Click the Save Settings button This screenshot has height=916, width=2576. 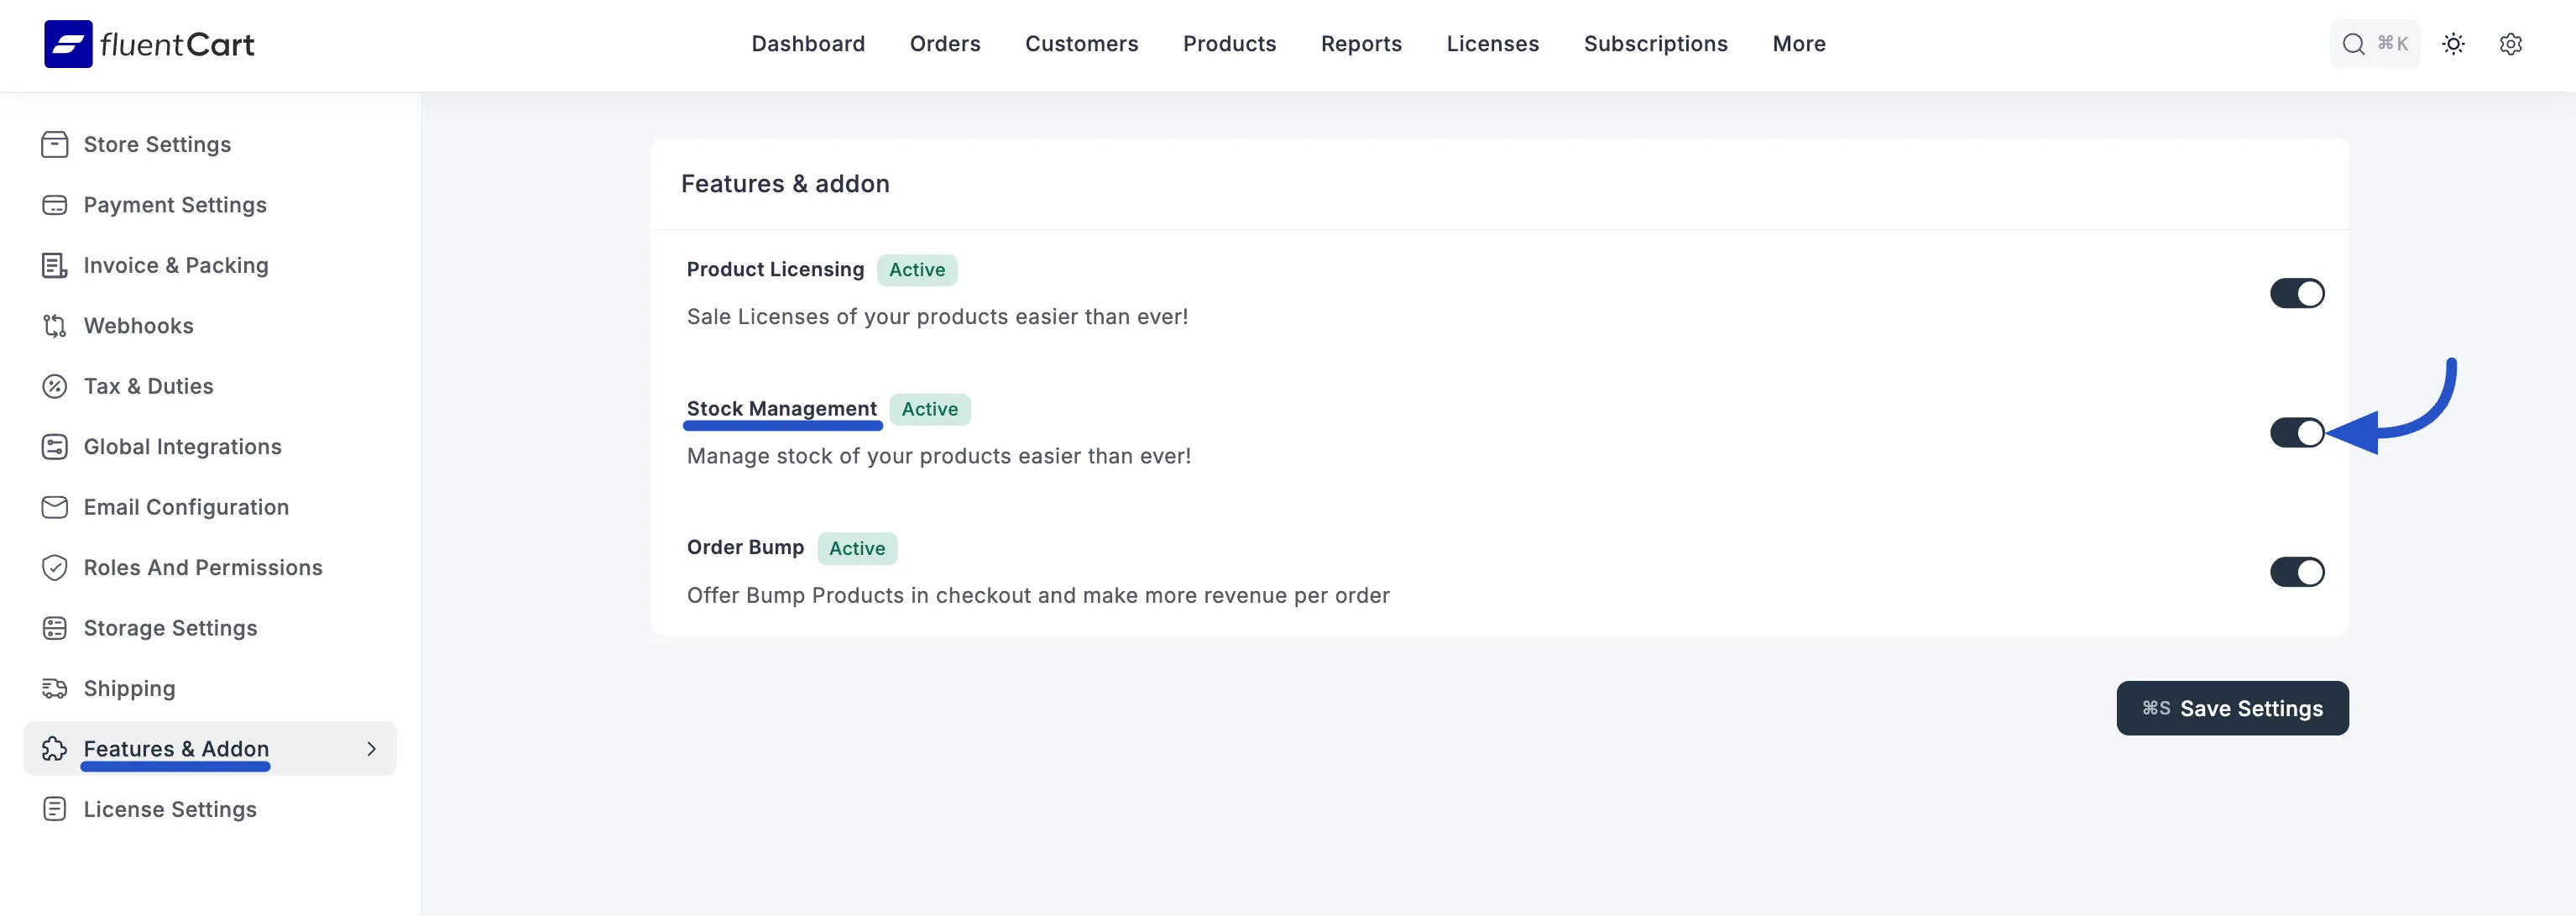(2231, 709)
